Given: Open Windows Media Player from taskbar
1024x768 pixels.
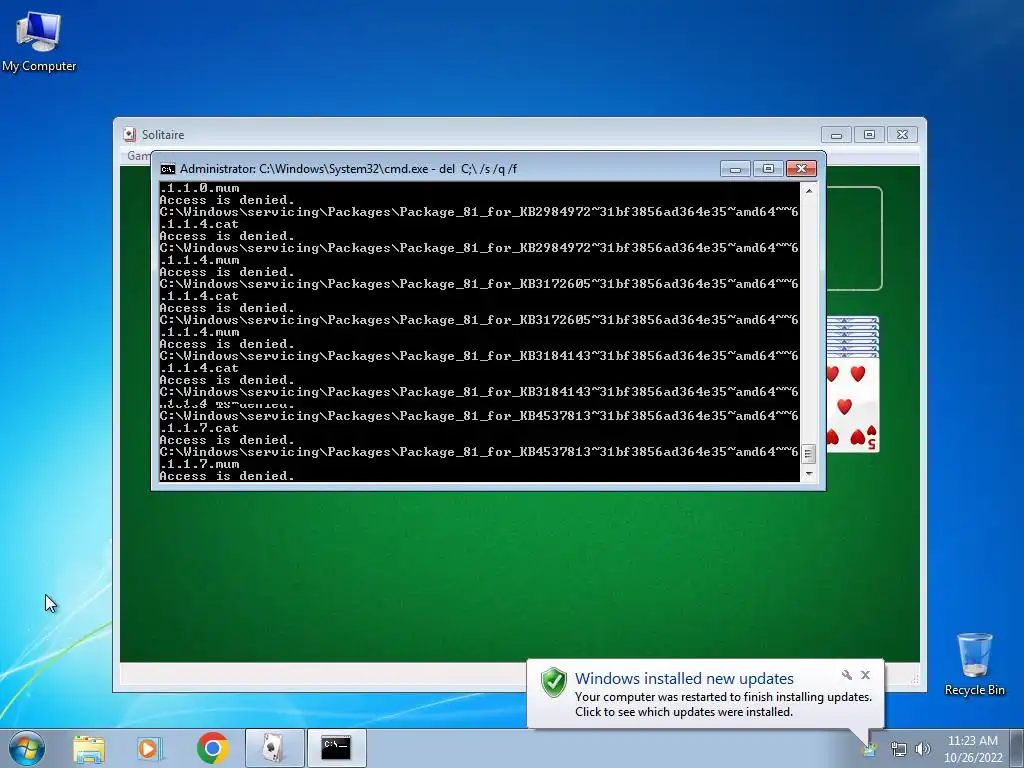Looking at the screenshot, I should (x=150, y=748).
